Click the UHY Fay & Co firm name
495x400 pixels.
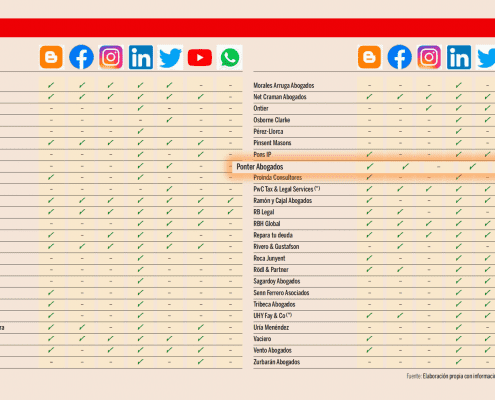[x=272, y=316]
